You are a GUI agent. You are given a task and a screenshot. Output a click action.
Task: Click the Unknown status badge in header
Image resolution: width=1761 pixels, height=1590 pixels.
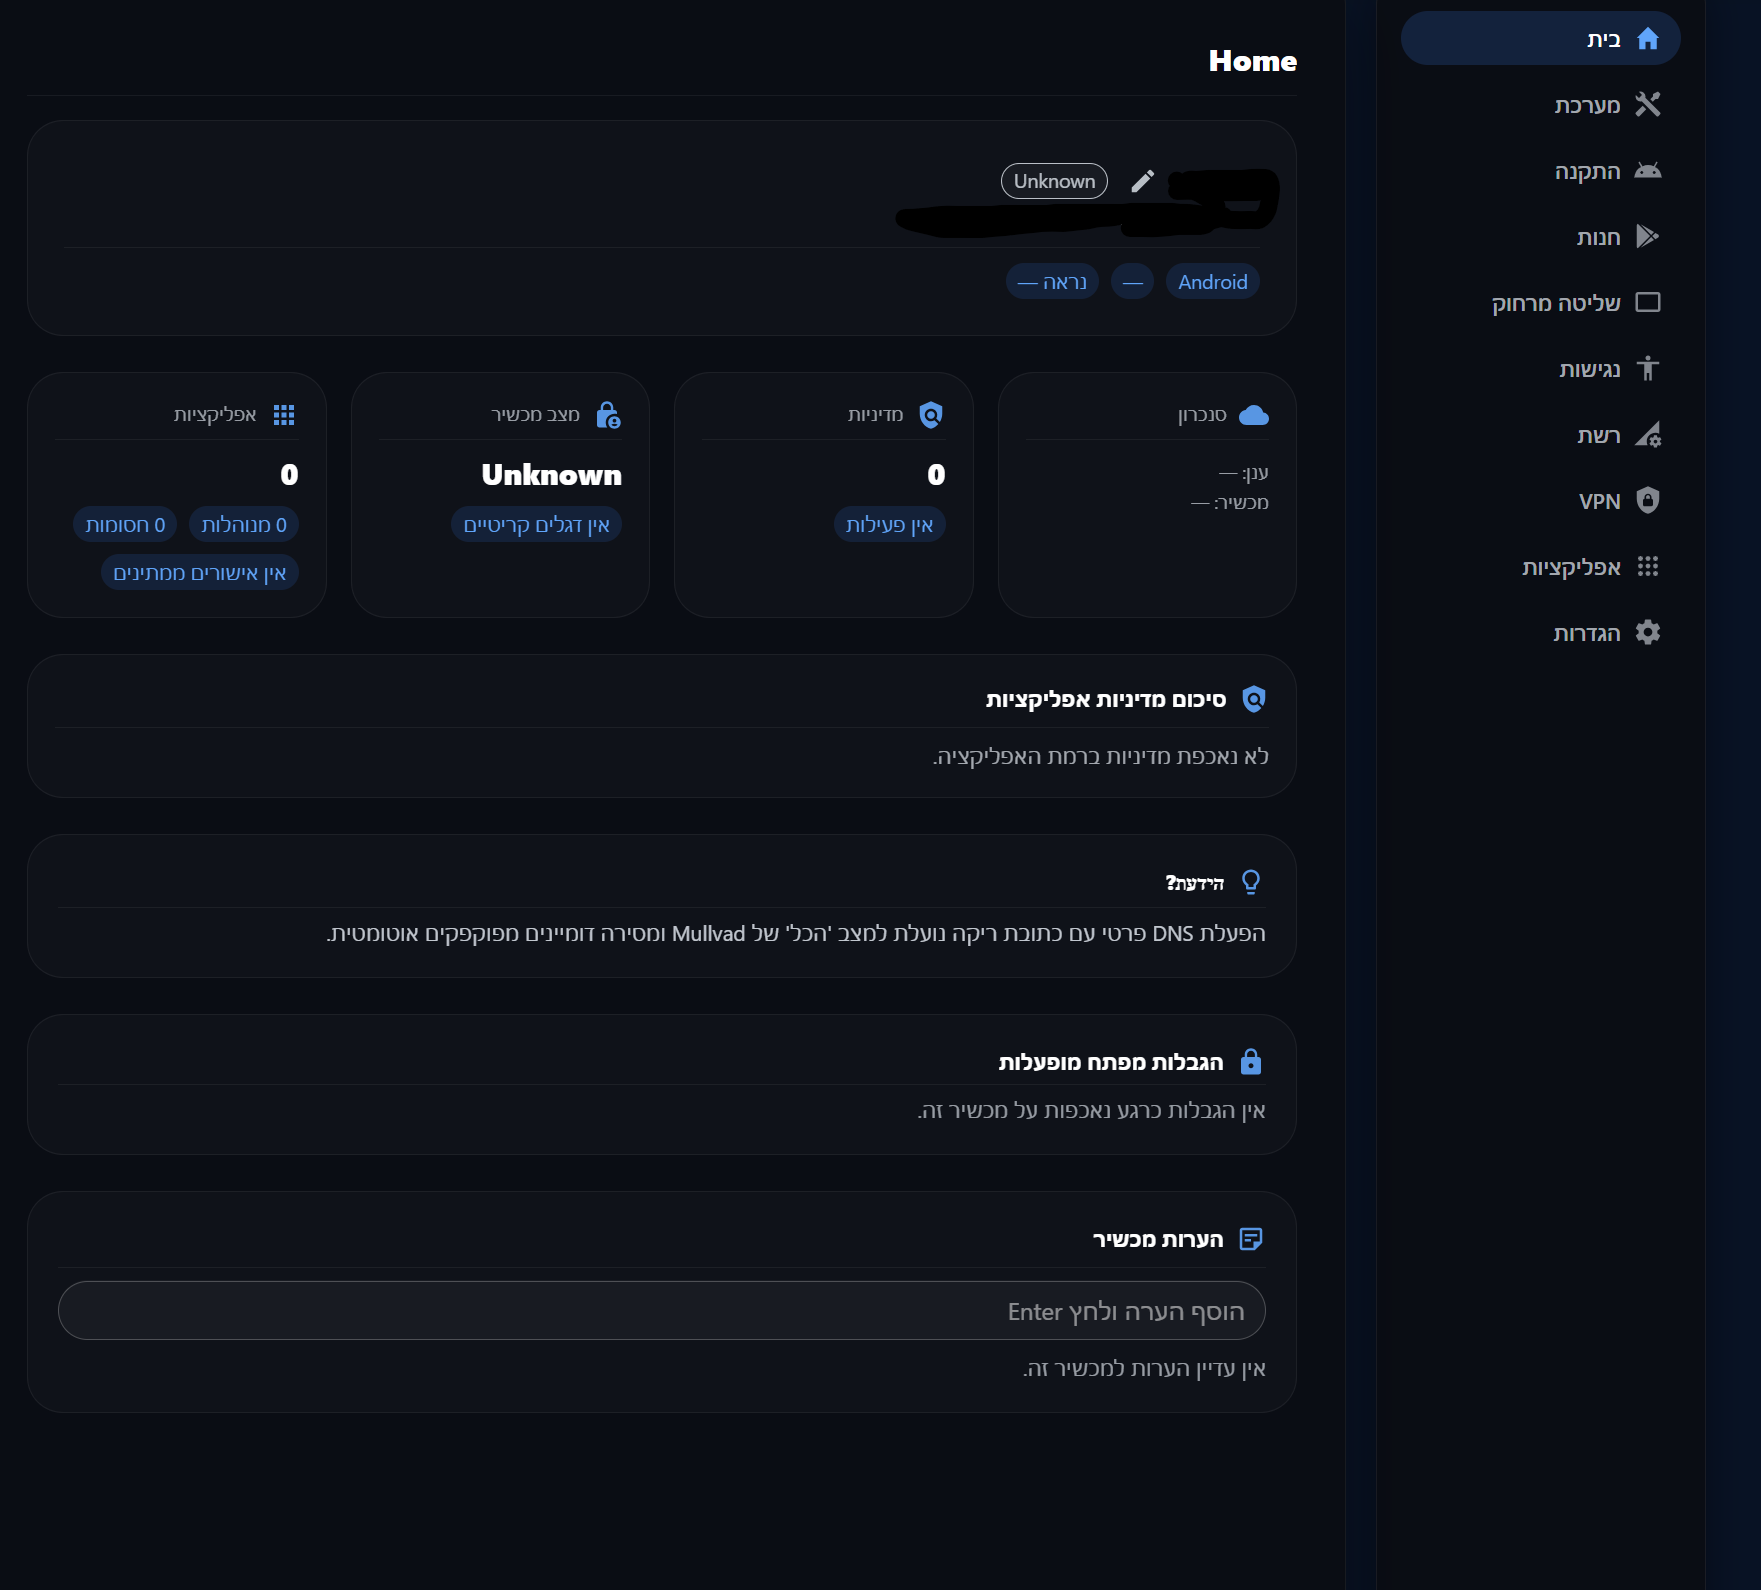point(1054,181)
